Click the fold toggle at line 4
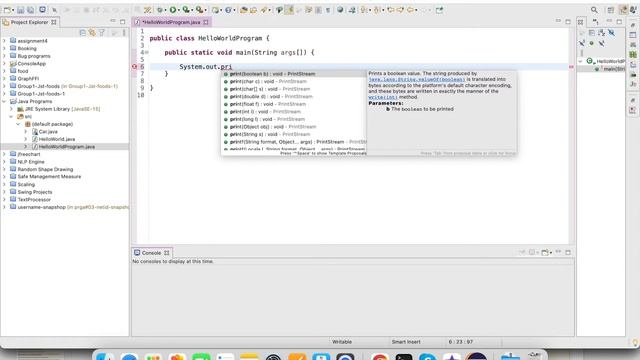This screenshot has height=360, width=640. pos(147,52)
